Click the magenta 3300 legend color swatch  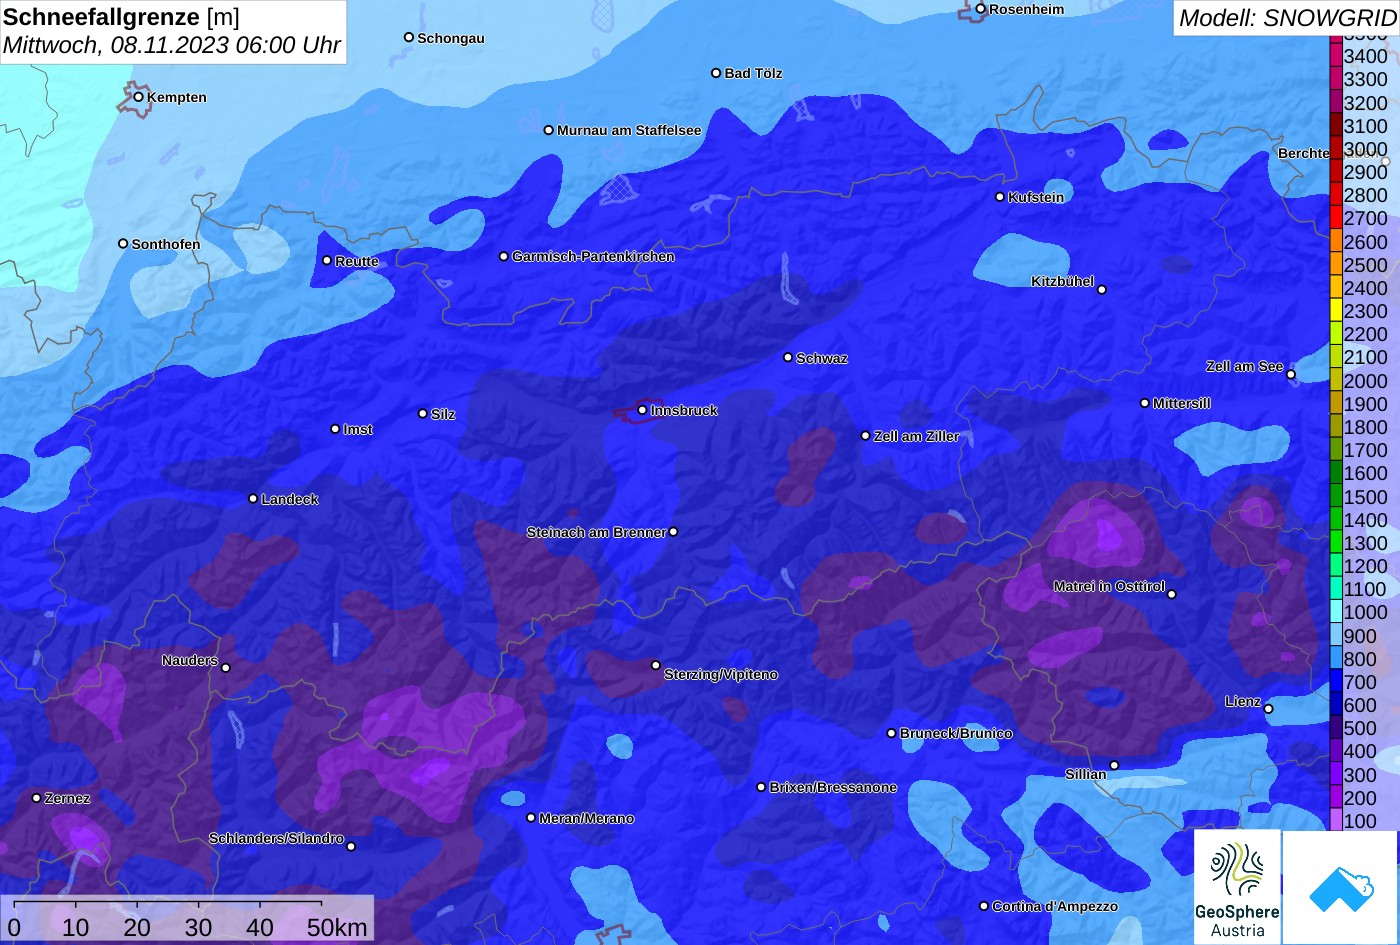click(x=1335, y=79)
